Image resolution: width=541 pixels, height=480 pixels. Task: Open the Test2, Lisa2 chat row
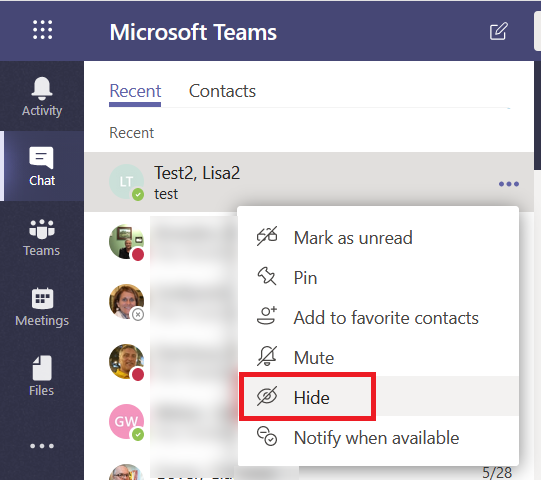tap(309, 182)
